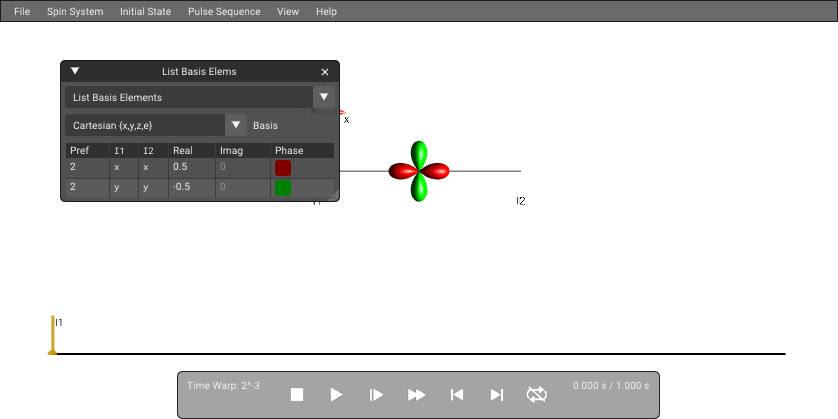Select the Real value -0.5 cell

tap(192, 187)
